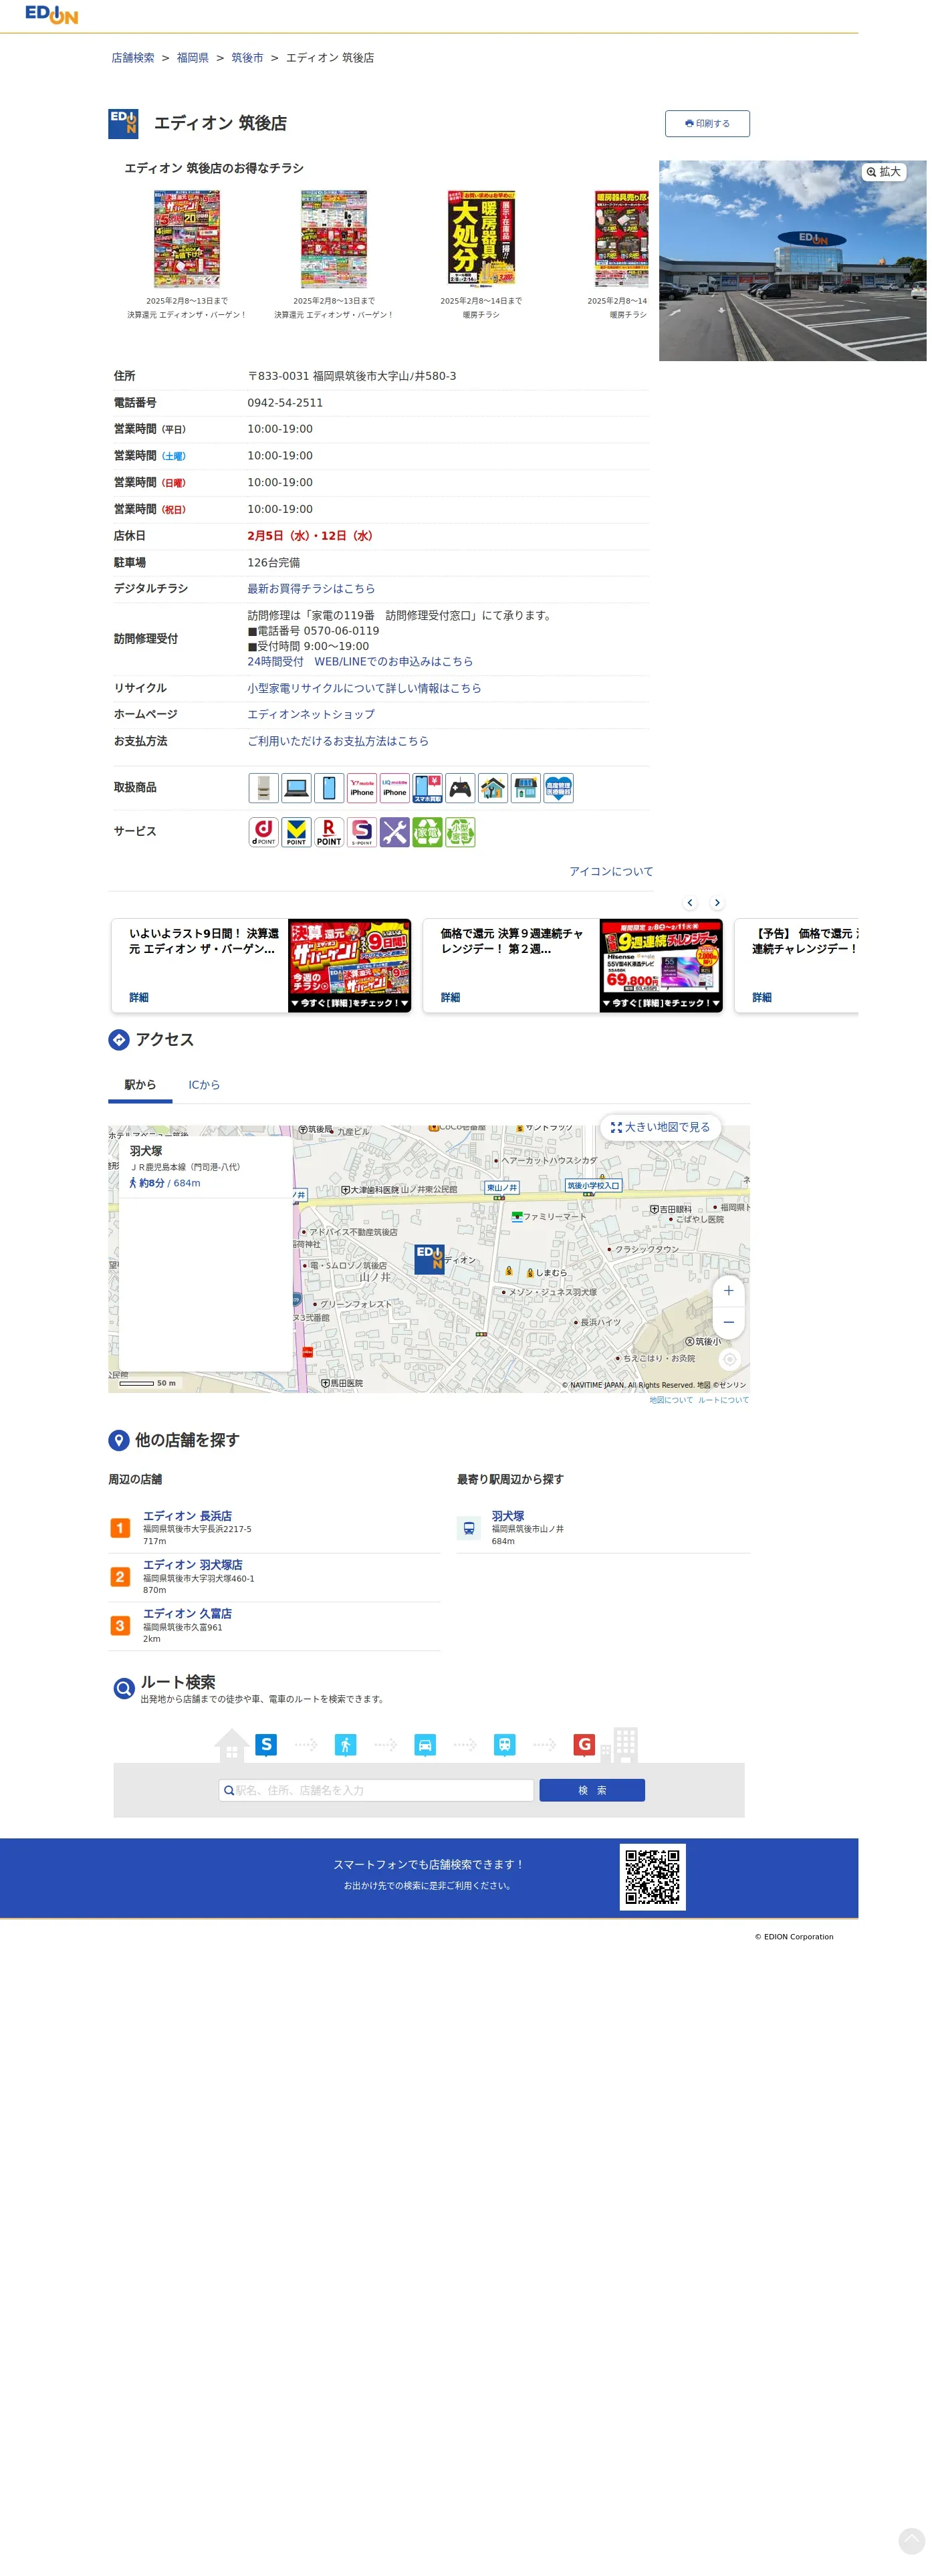
Task: Click the Y!mobile iPhone icon
Action: click(x=362, y=788)
